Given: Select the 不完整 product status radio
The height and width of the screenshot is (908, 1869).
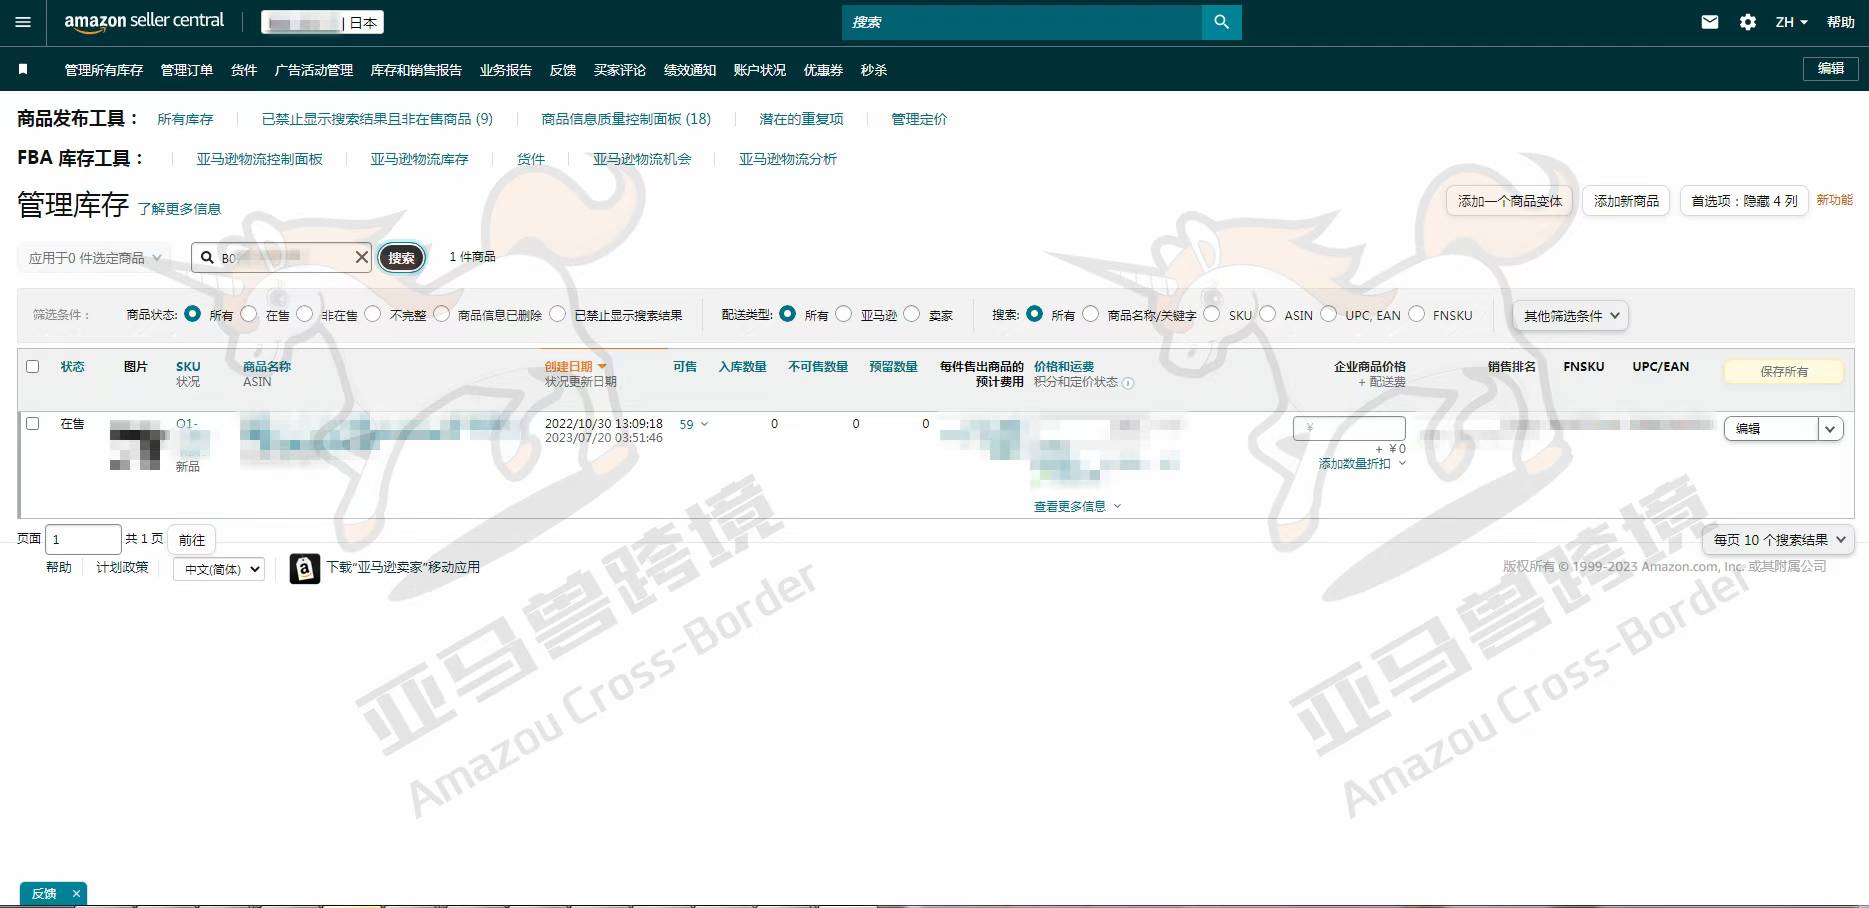Looking at the screenshot, I should 373,314.
